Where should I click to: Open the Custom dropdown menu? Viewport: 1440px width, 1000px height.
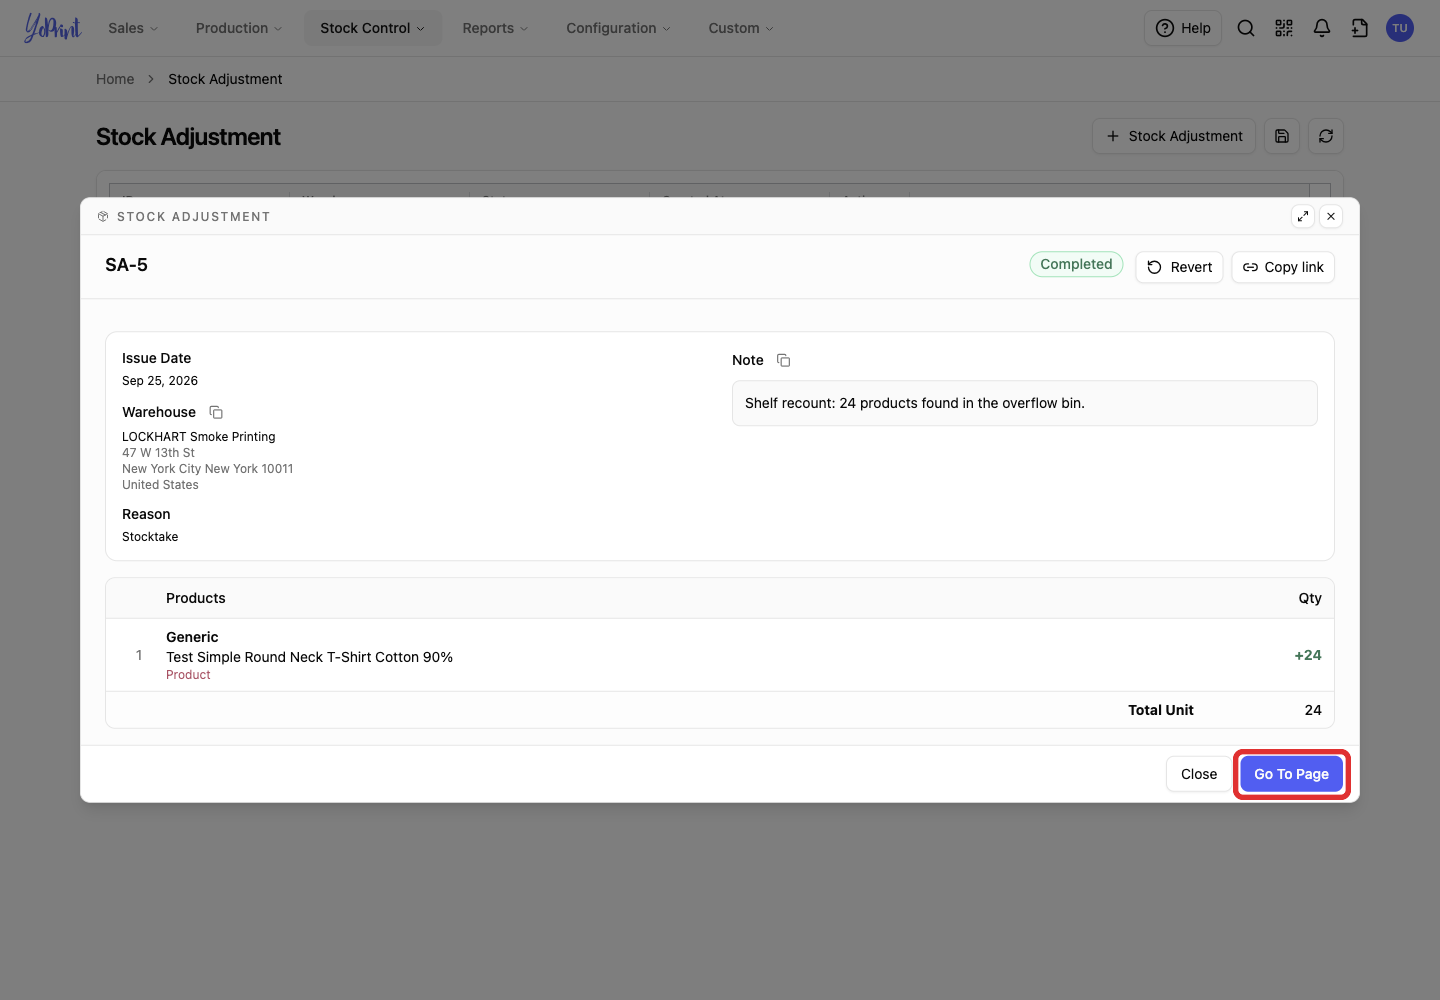[741, 28]
